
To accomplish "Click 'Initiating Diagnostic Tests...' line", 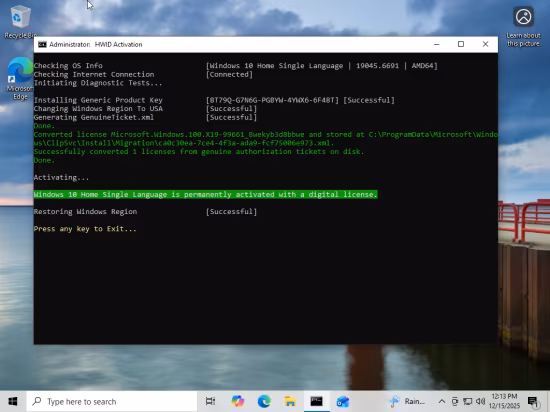I will (98, 83).
